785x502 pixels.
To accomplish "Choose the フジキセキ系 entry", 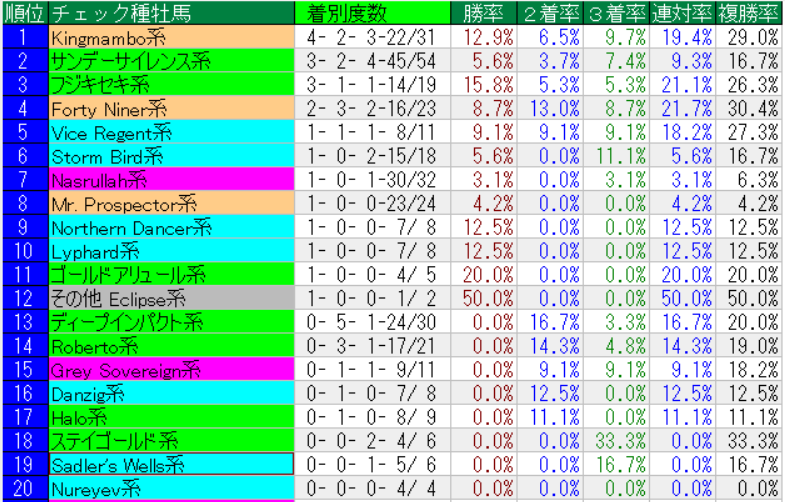I will 170,84.
